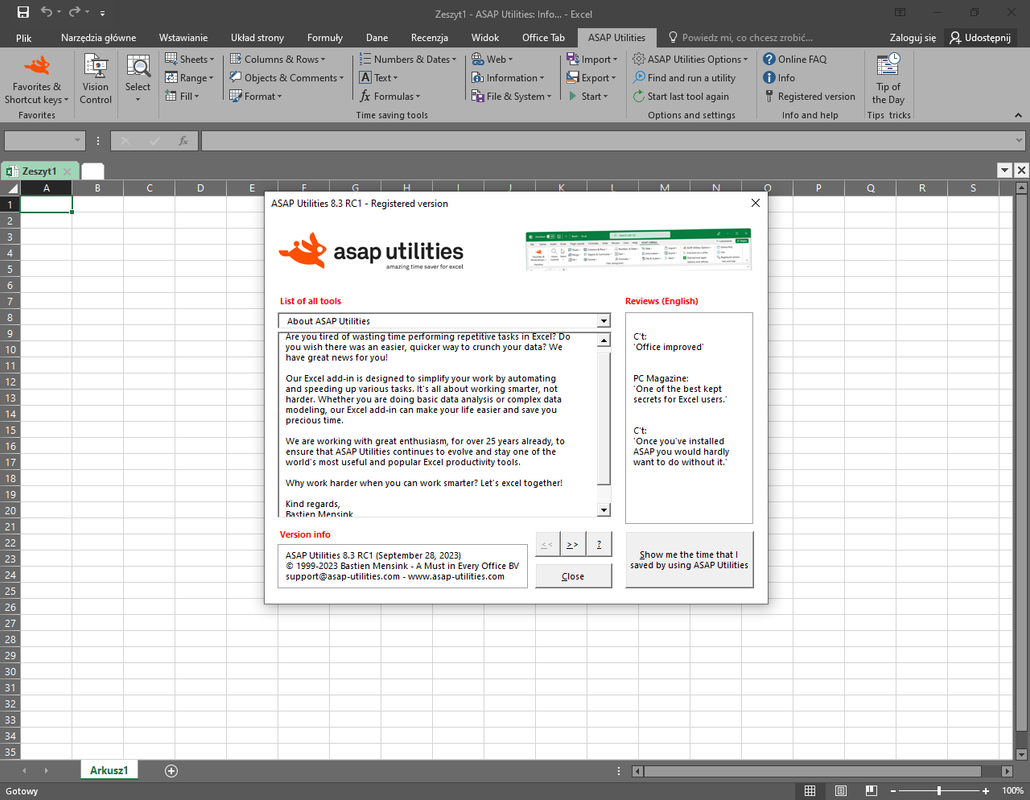Open ASAP Utilities Options menu
The height and width of the screenshot is (800, 1030).
(x=690, y=59)
